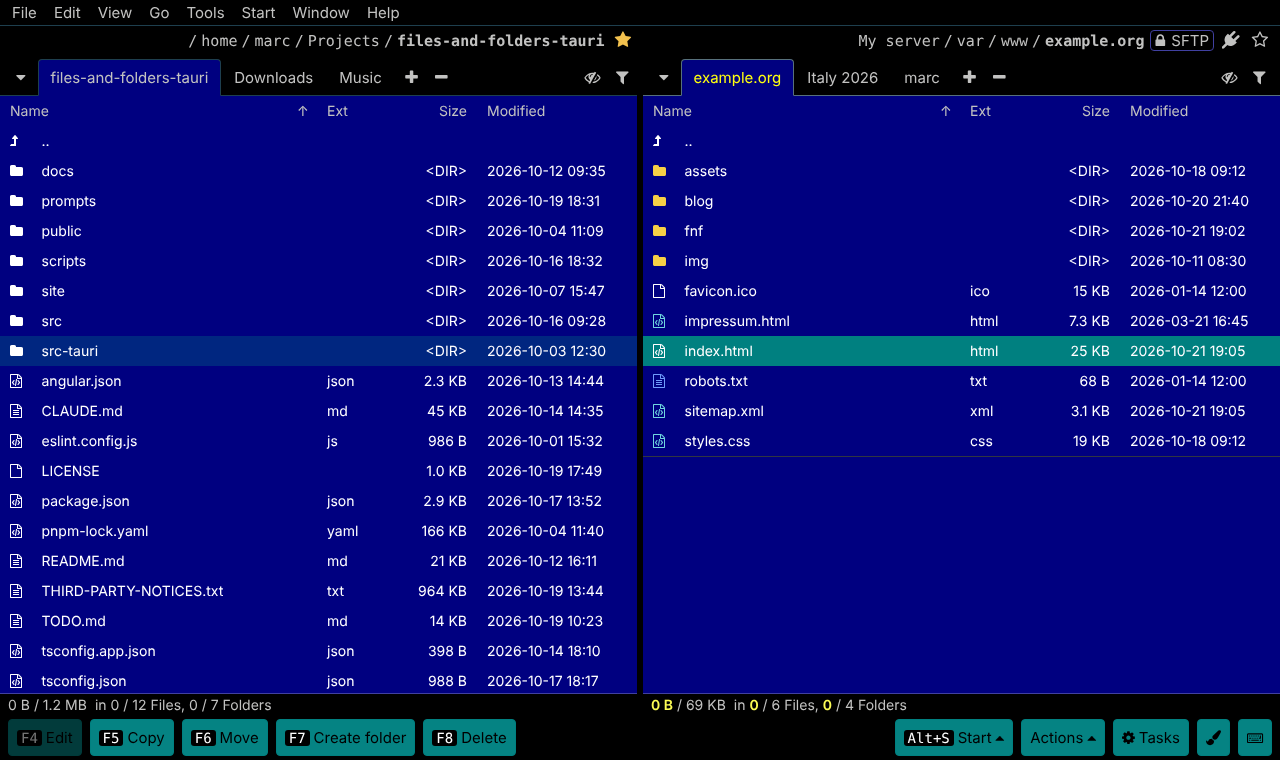The height and width of the screenshot is (760, 1280).
Task: Expand the right pane tab list caret
Action: pyautogui.click(x=663, y=78)
